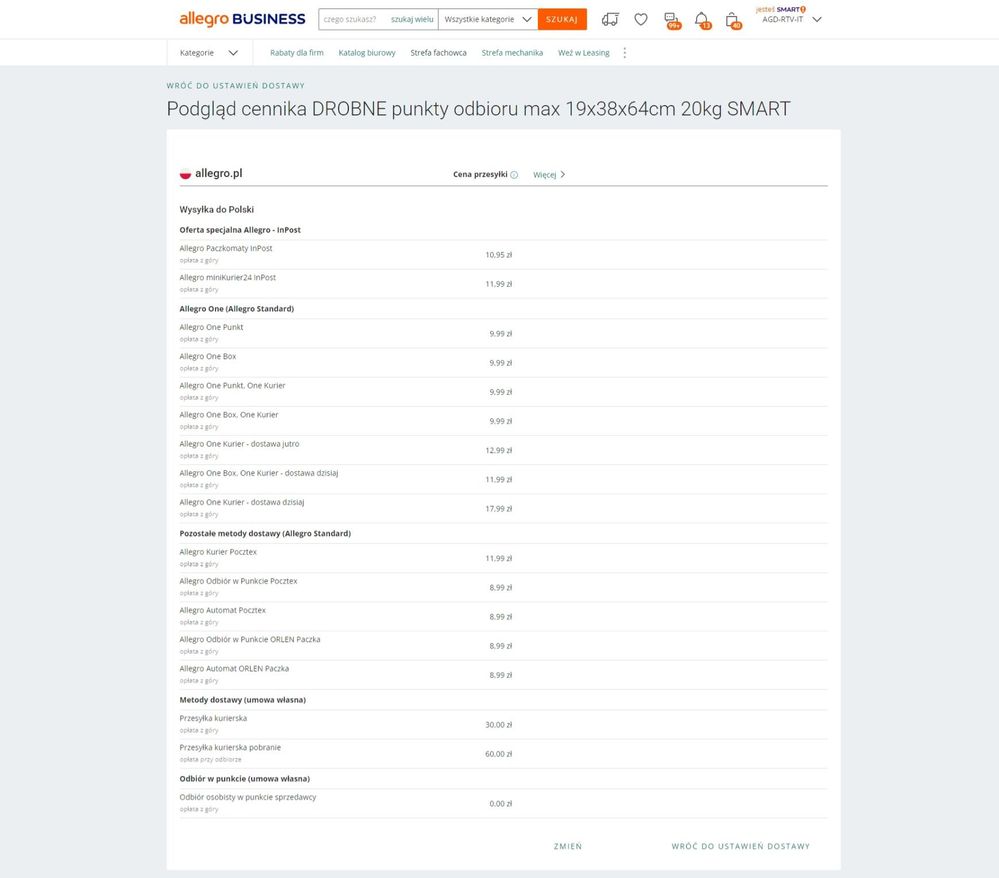Open shopping cart bag icon
The width and height of the screenshot is (999, 878).
click(x=733, y=20)
